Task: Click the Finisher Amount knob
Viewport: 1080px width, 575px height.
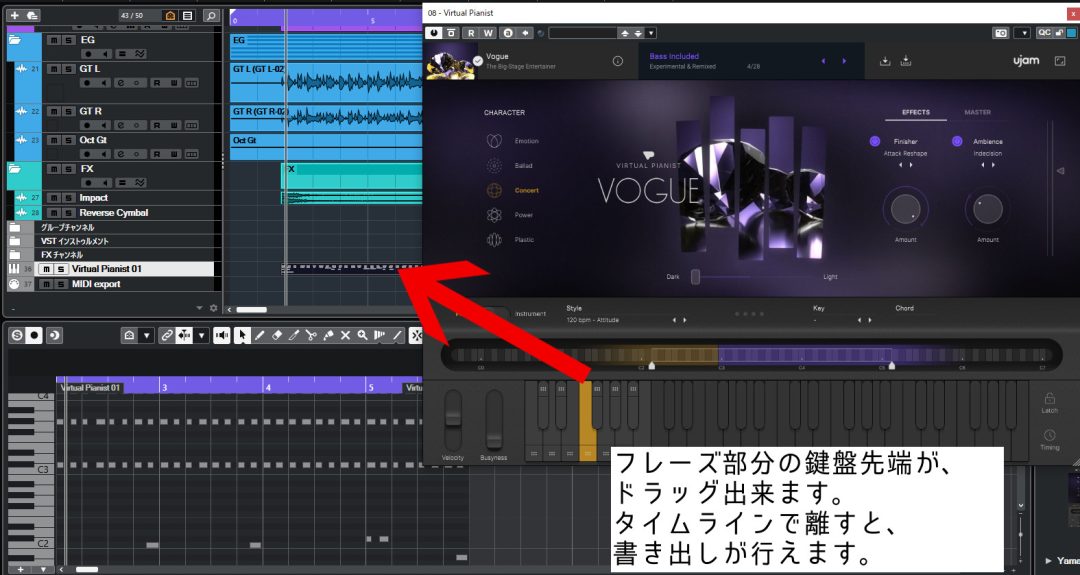Action: 905,209
